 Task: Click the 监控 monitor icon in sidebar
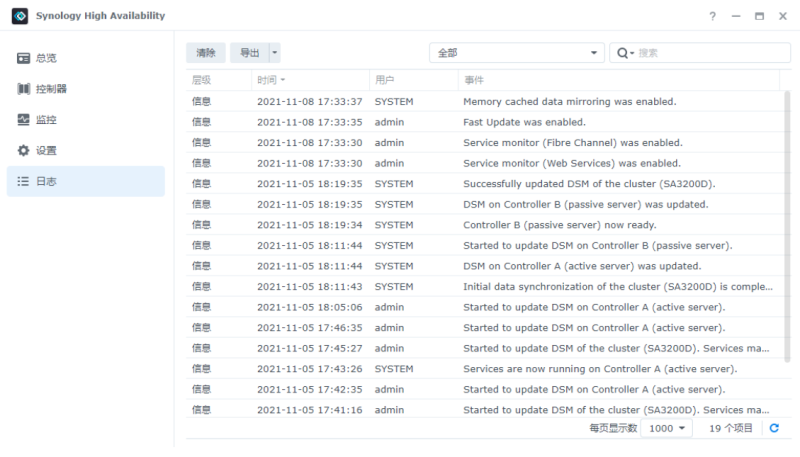[23, 120]
